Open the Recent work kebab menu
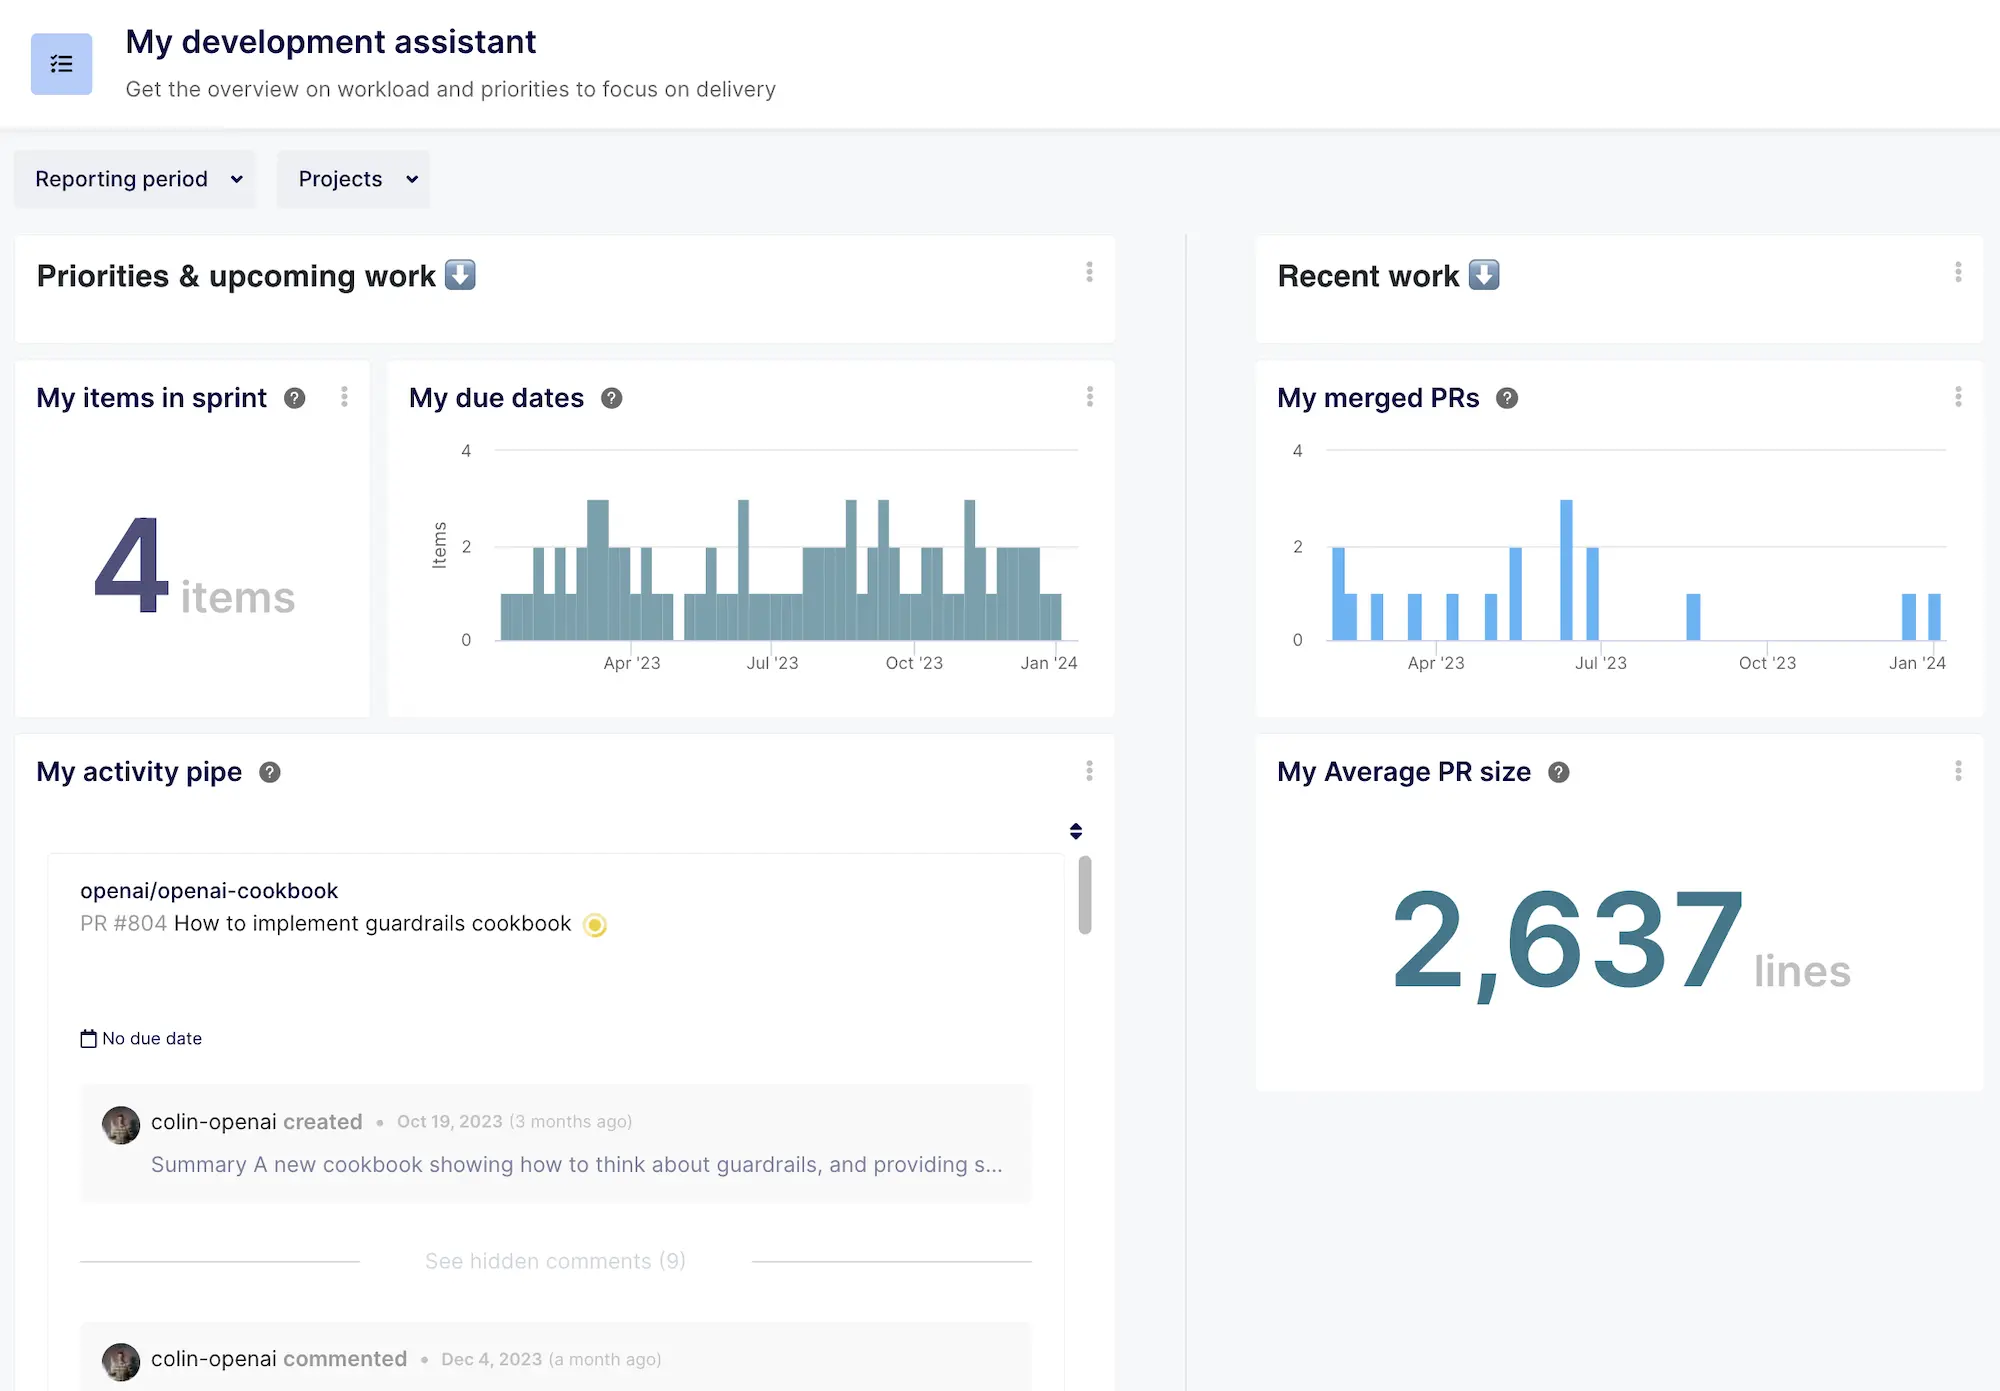 (x=1958, y=273)
